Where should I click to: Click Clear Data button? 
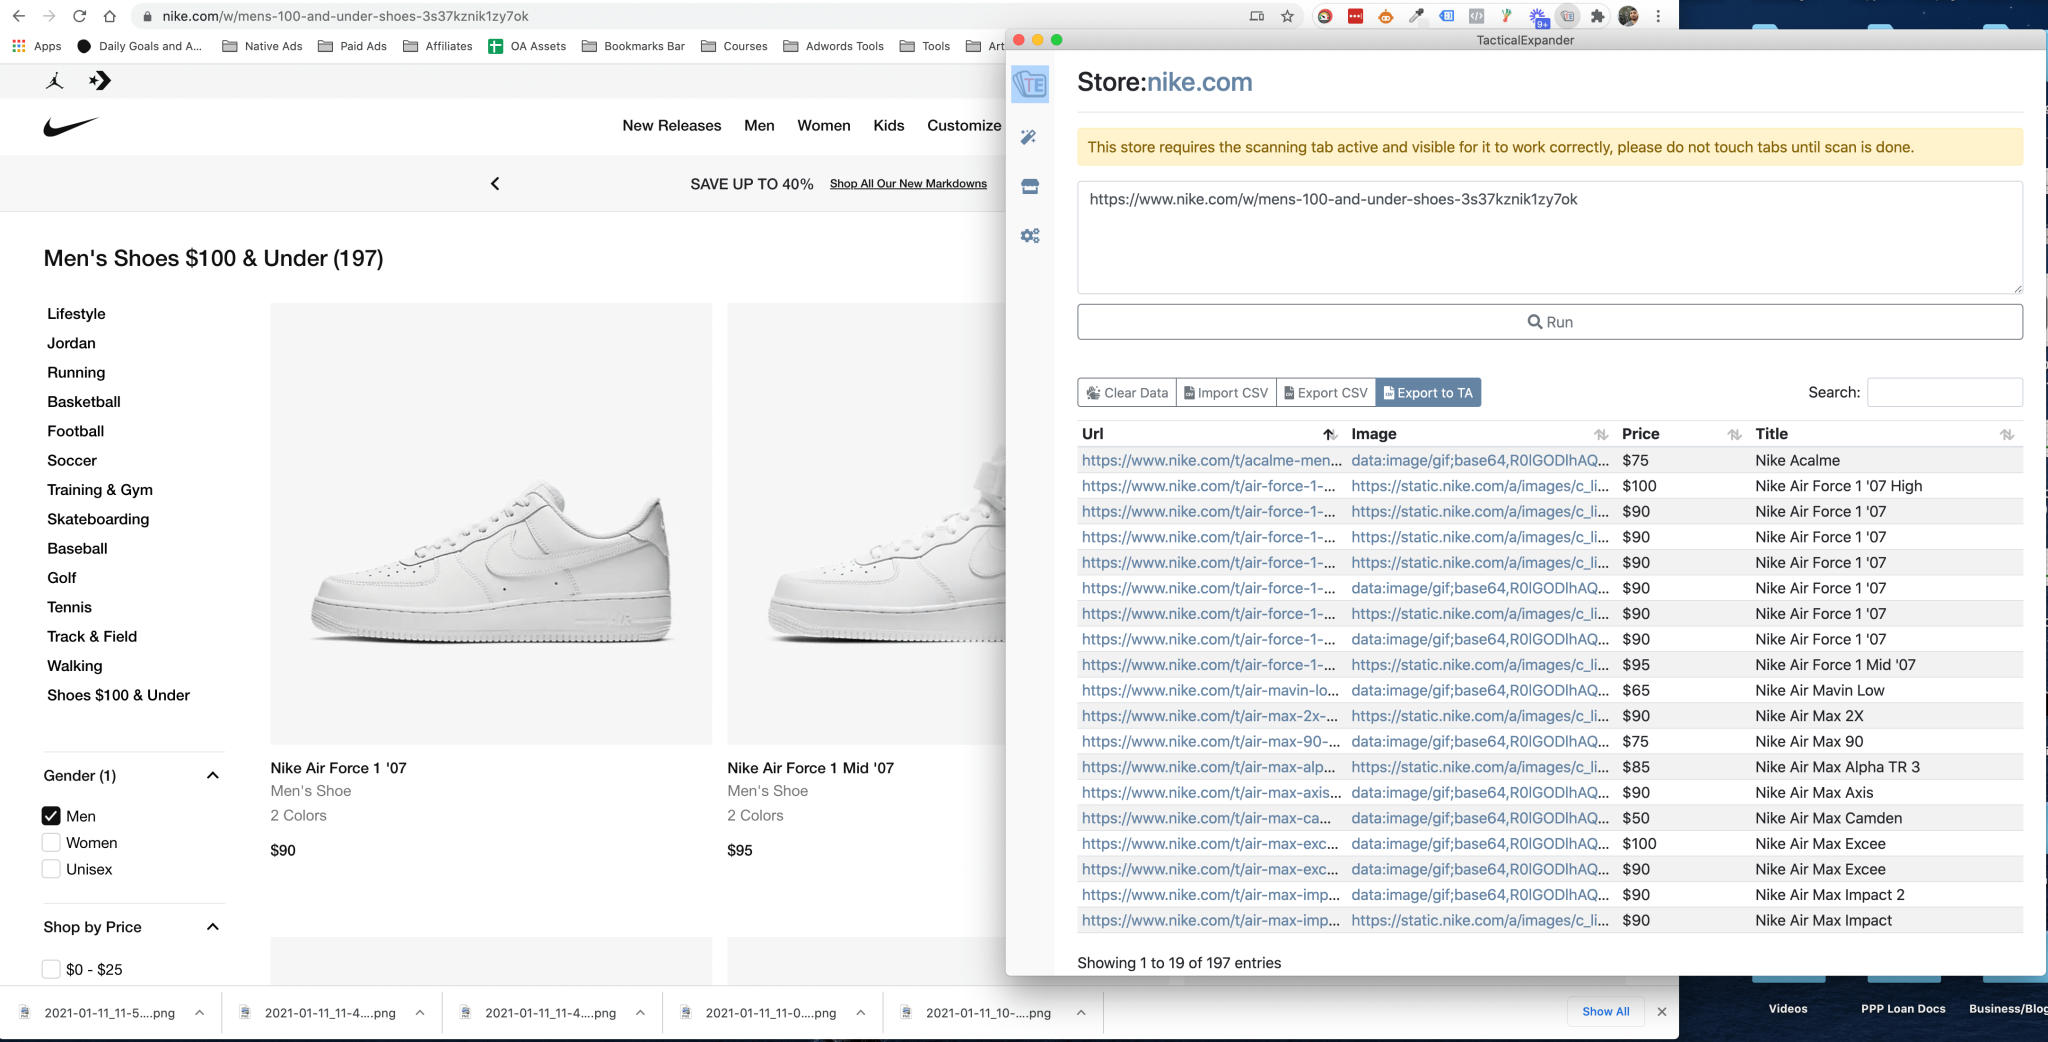click(x=1127, y=393)
